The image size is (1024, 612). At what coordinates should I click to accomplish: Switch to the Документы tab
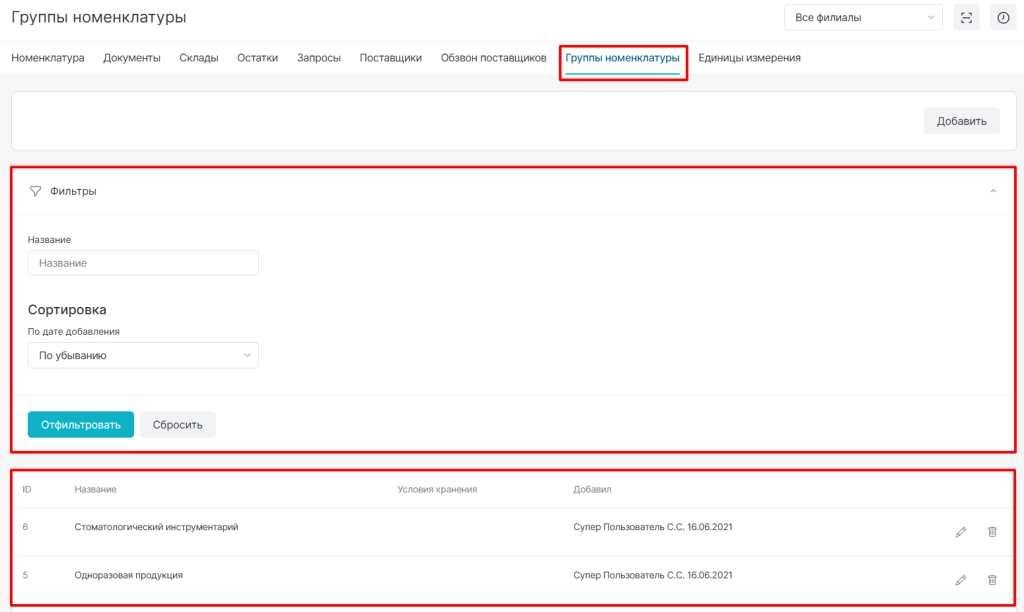pyautogui.click(x=132, y=57)
